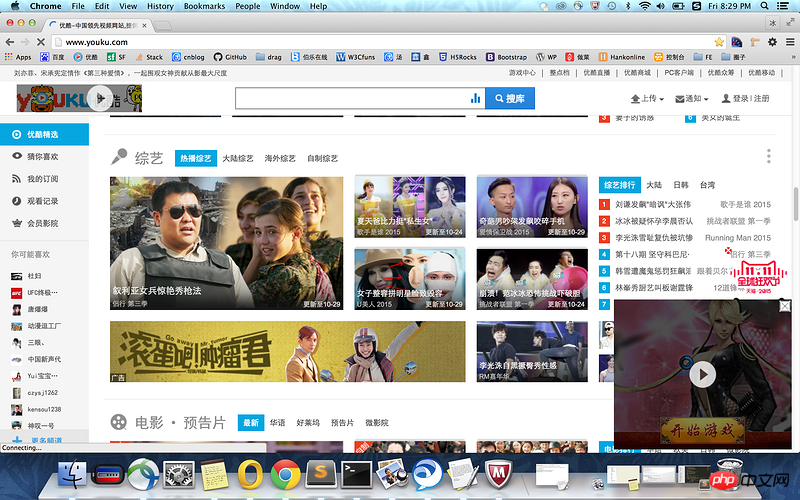Click the Youku search input field
The image size is (800, 500).
pos(350,98)
